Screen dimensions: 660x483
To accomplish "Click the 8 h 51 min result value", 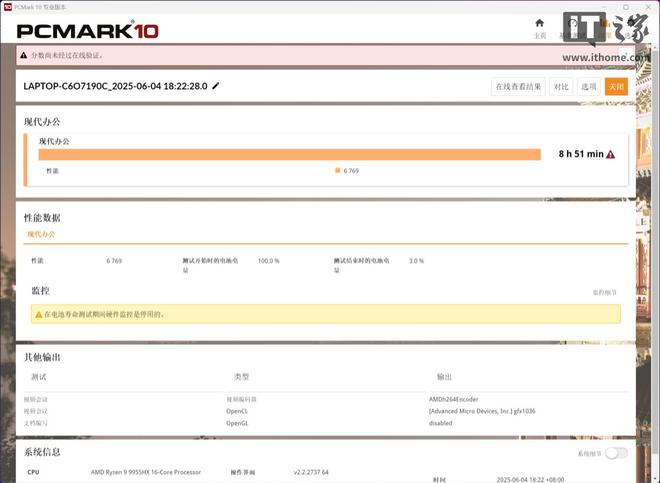I will pos(581,154).
